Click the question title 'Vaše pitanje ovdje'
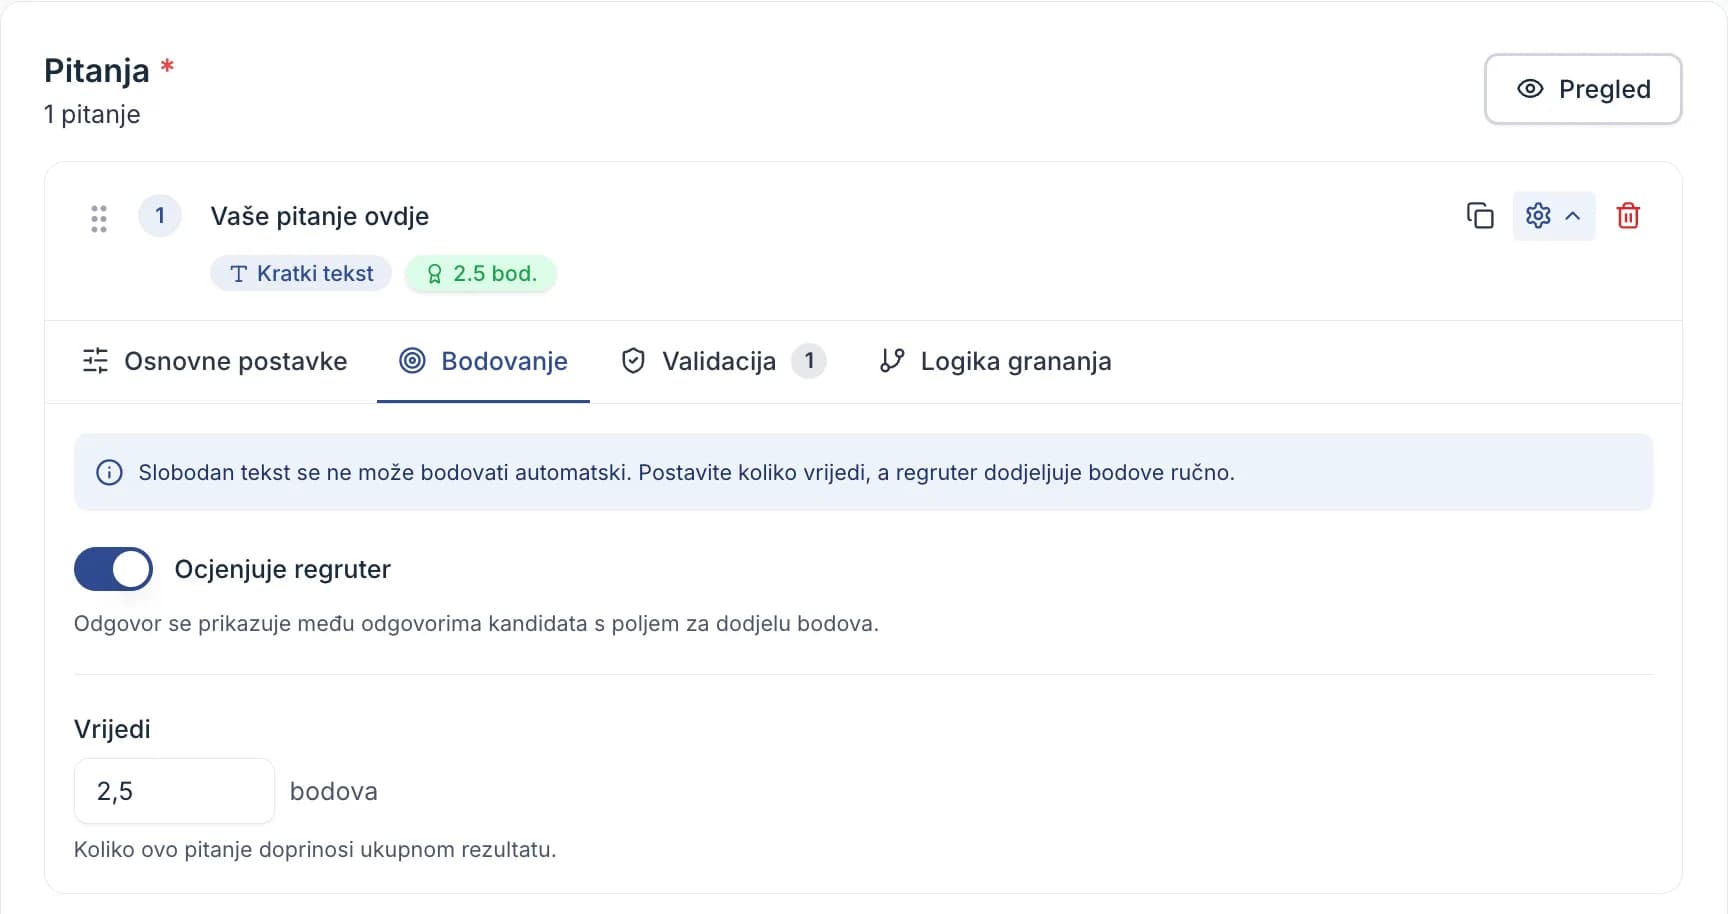1728x914 pixels. pyautogui.click(x=319, y=216)
